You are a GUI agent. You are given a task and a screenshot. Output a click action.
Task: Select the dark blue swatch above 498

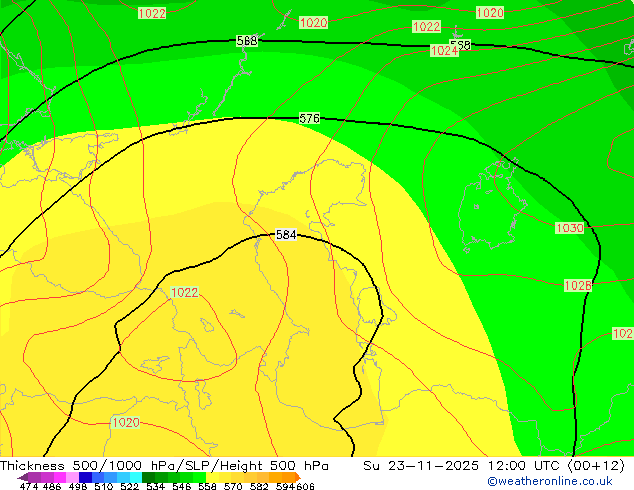[x=85, y=477]
